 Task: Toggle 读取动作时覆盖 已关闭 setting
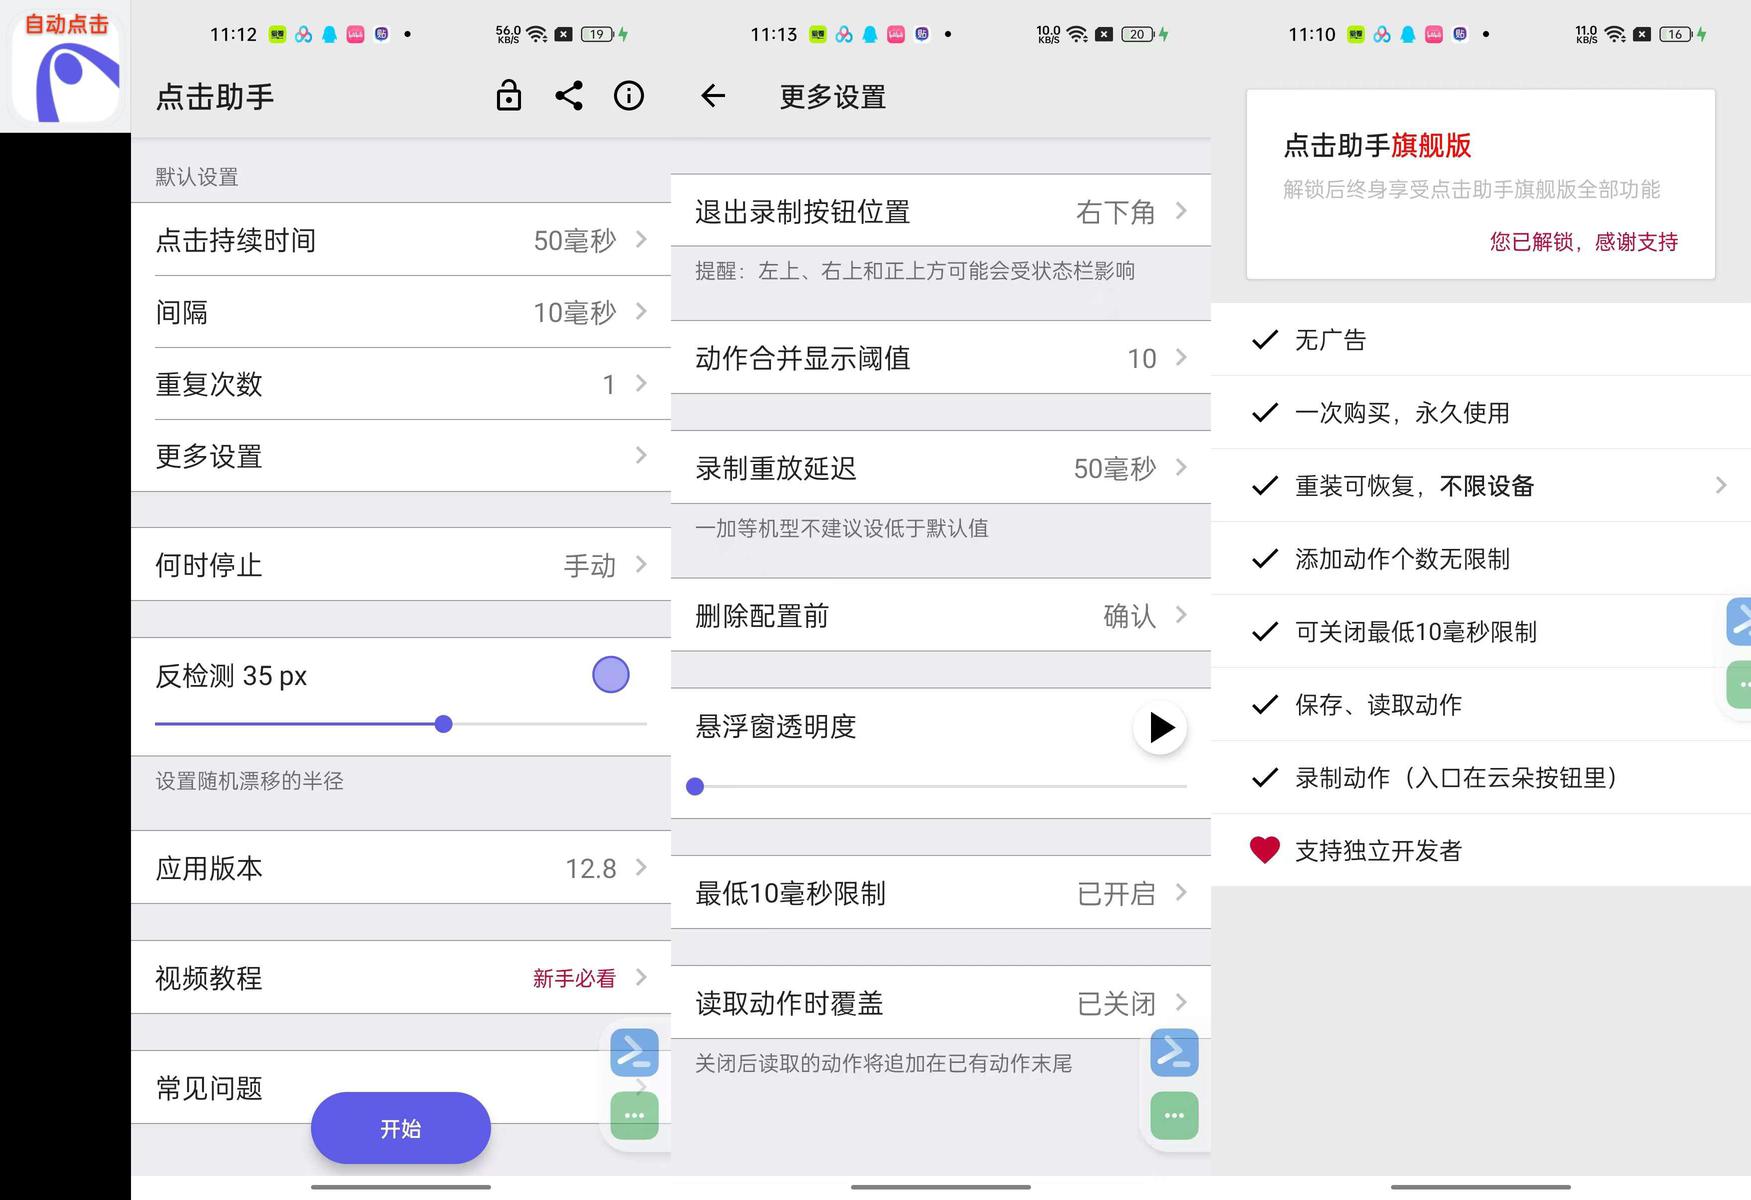(x=941, y=1002)
